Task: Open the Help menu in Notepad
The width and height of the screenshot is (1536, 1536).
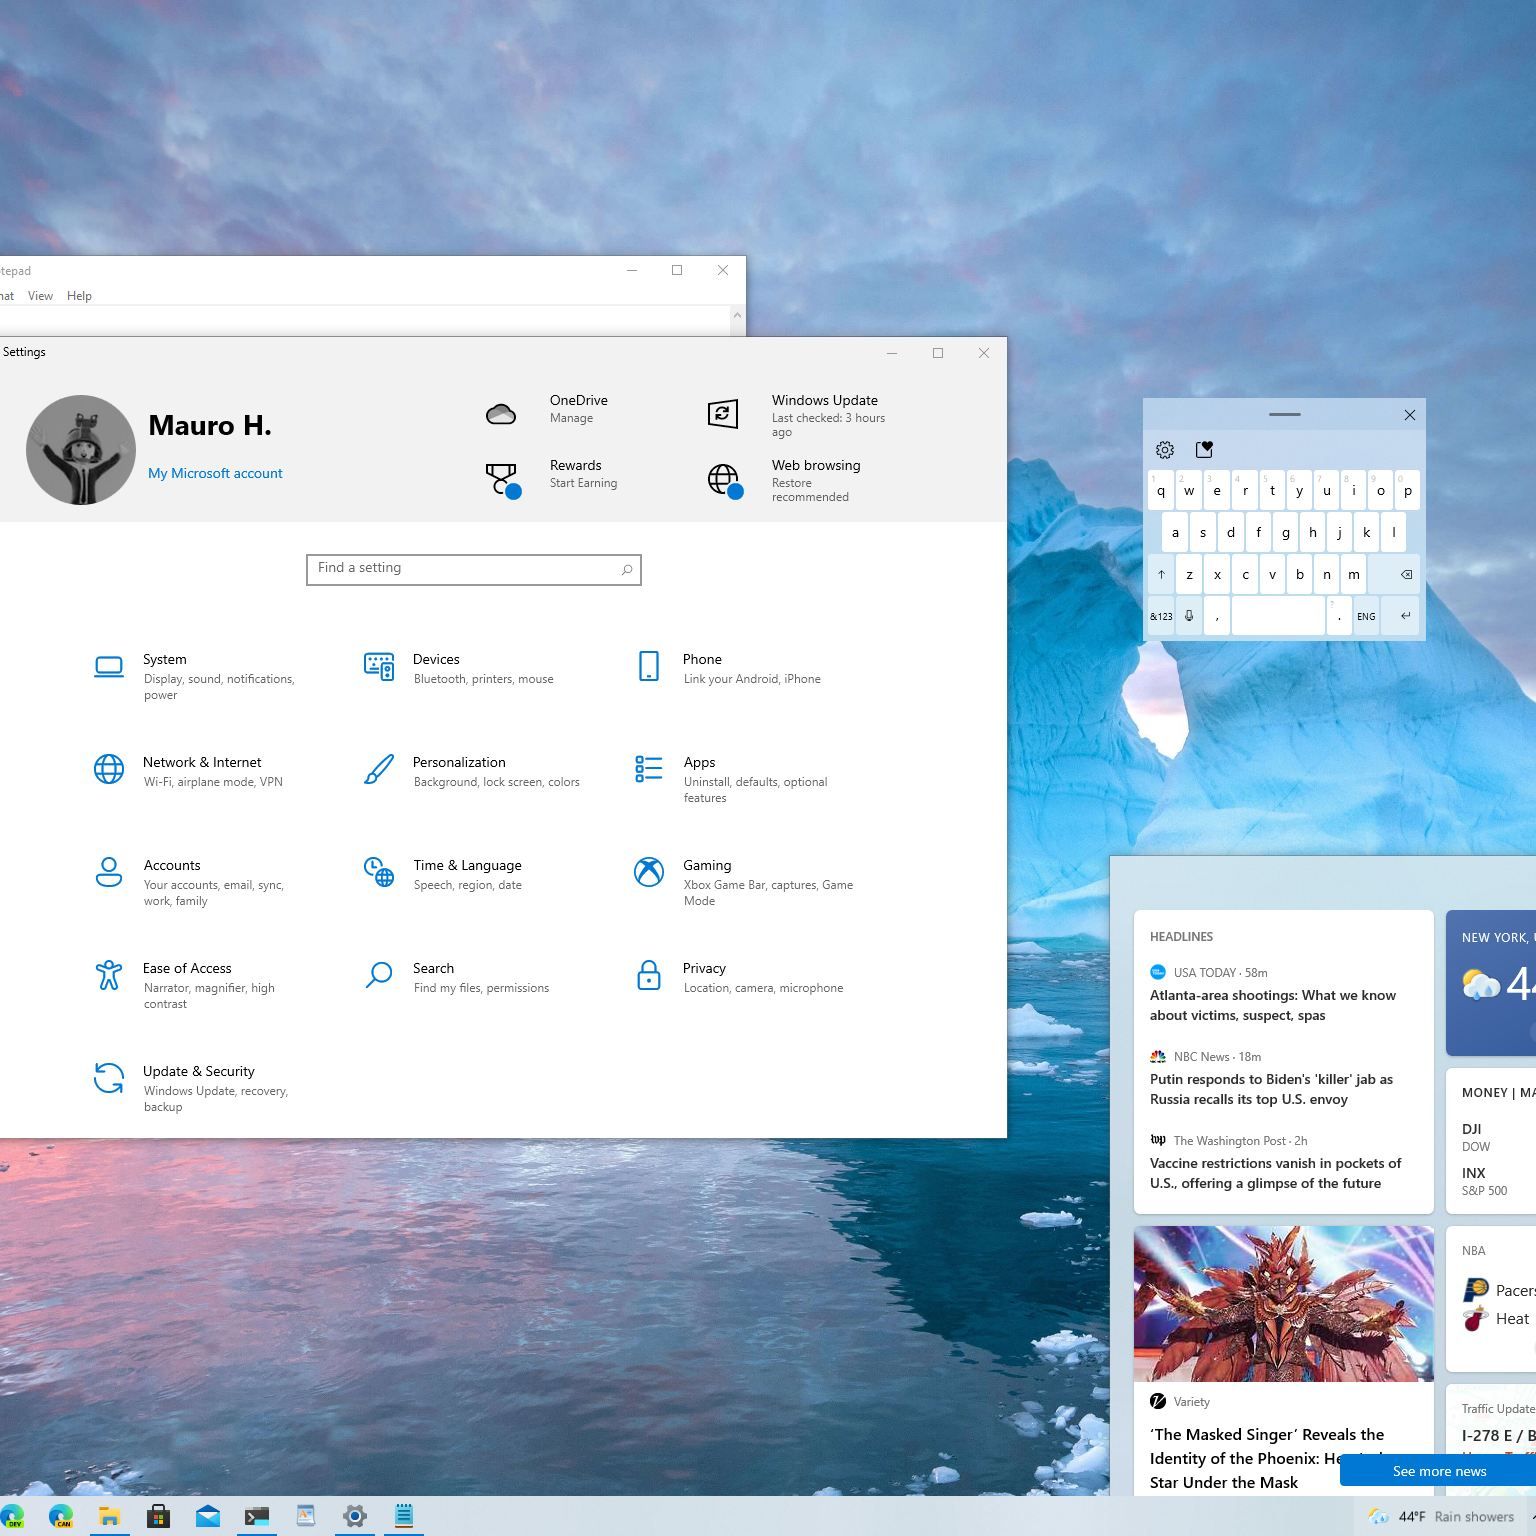Action: click(79, 296)
